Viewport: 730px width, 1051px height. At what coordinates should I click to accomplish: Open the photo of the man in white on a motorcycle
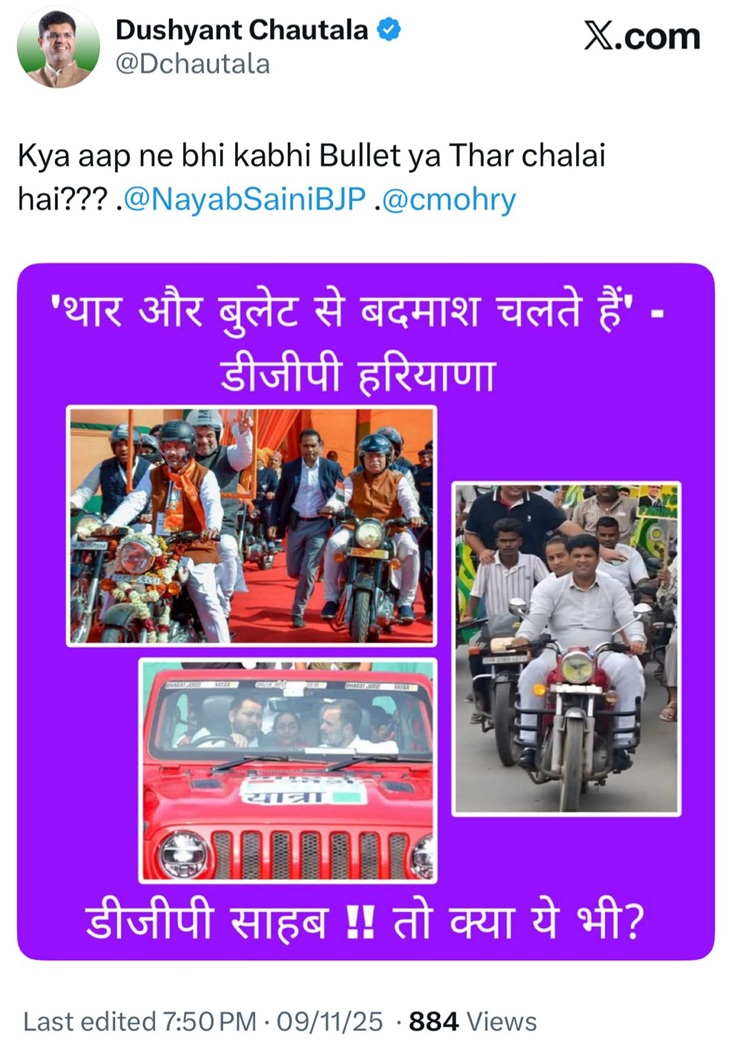click(x=566, y=649)
